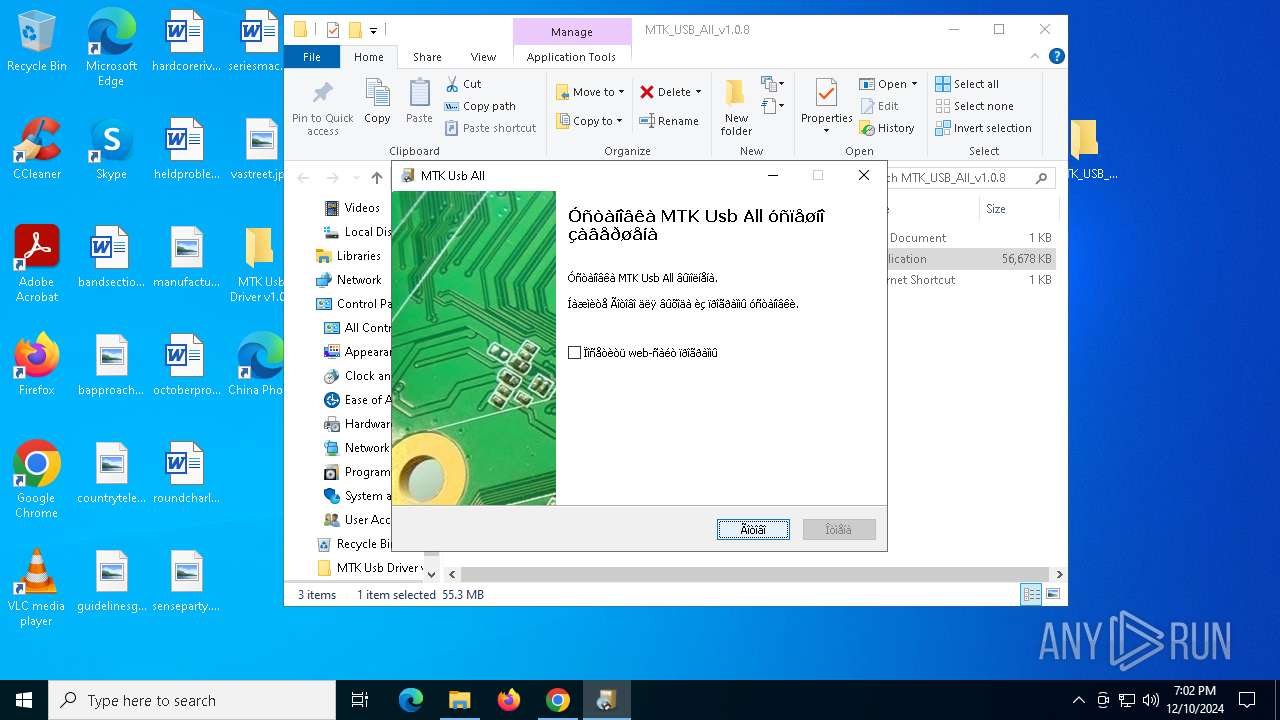
Task: Click the Up directory arrow in Explorer
Action: point(376,178)
